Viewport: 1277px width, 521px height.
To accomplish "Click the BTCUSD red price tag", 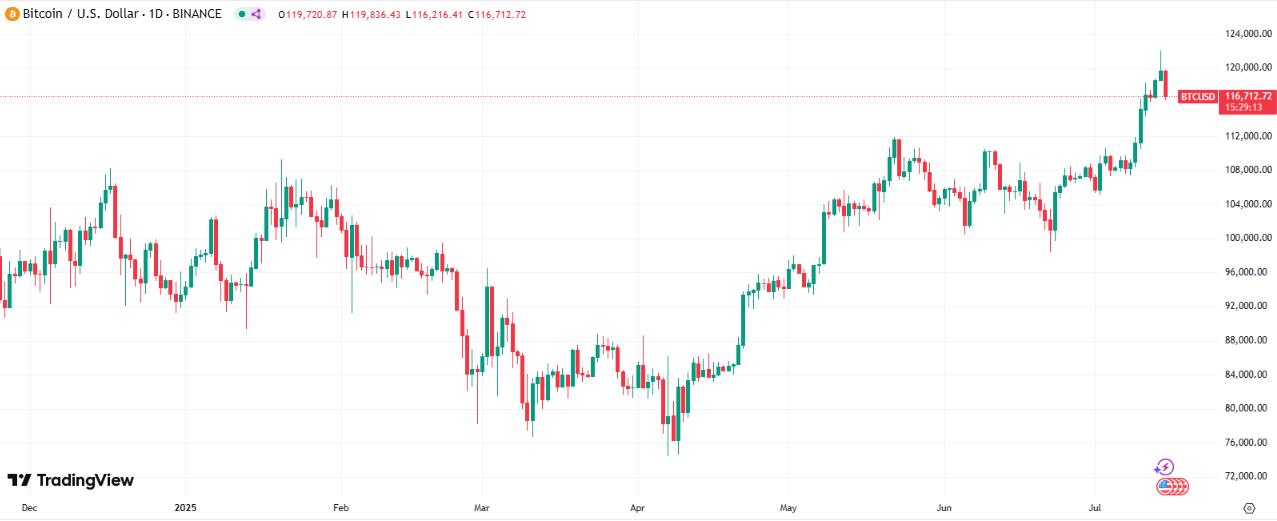I will tap(1197, 97).
